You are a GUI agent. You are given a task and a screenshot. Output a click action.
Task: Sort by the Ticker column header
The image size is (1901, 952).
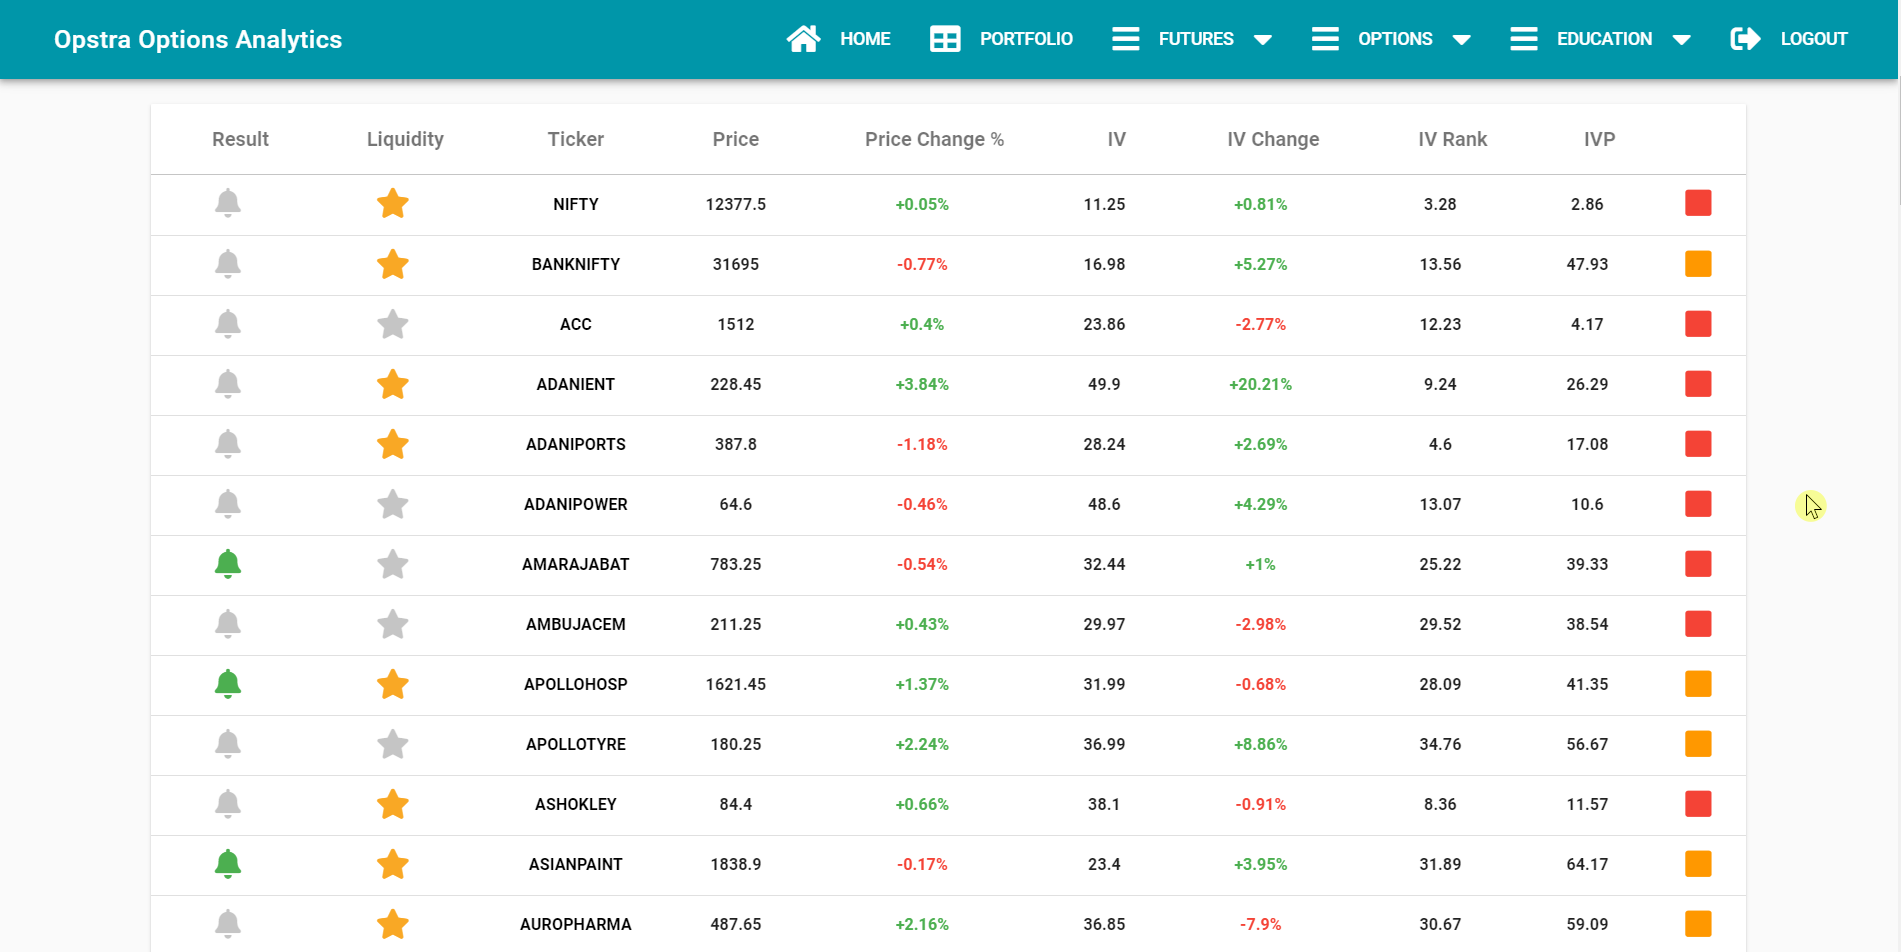click(x=576, y=139)
